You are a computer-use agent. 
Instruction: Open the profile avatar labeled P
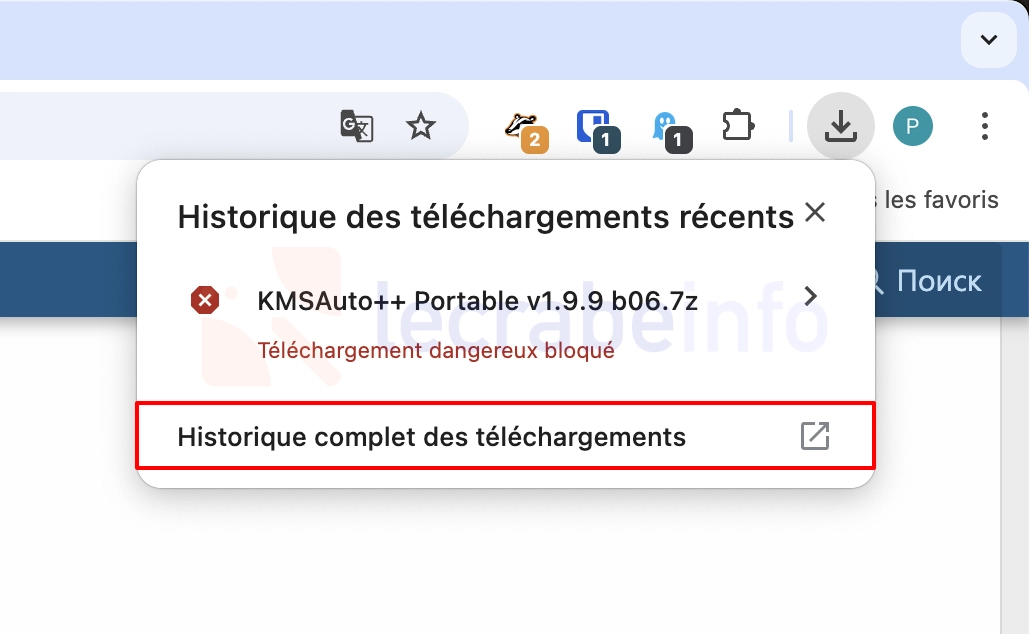coord(912,126)
